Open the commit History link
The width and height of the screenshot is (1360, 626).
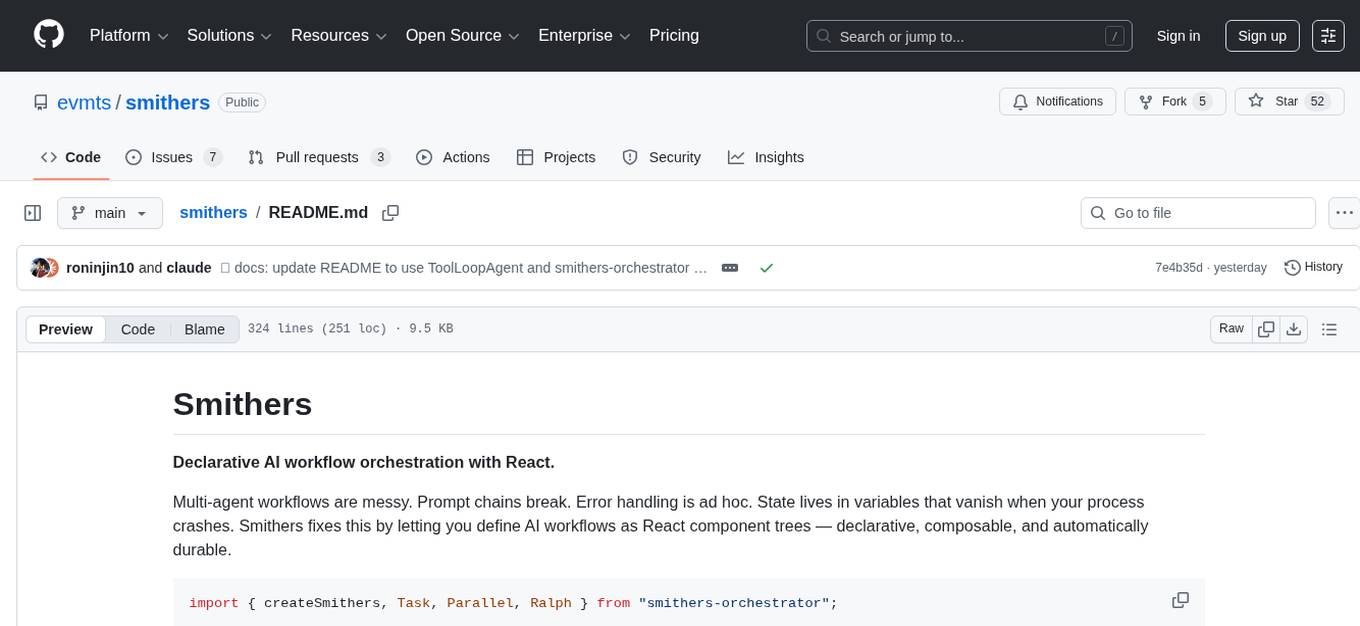tap(1312, 267)
